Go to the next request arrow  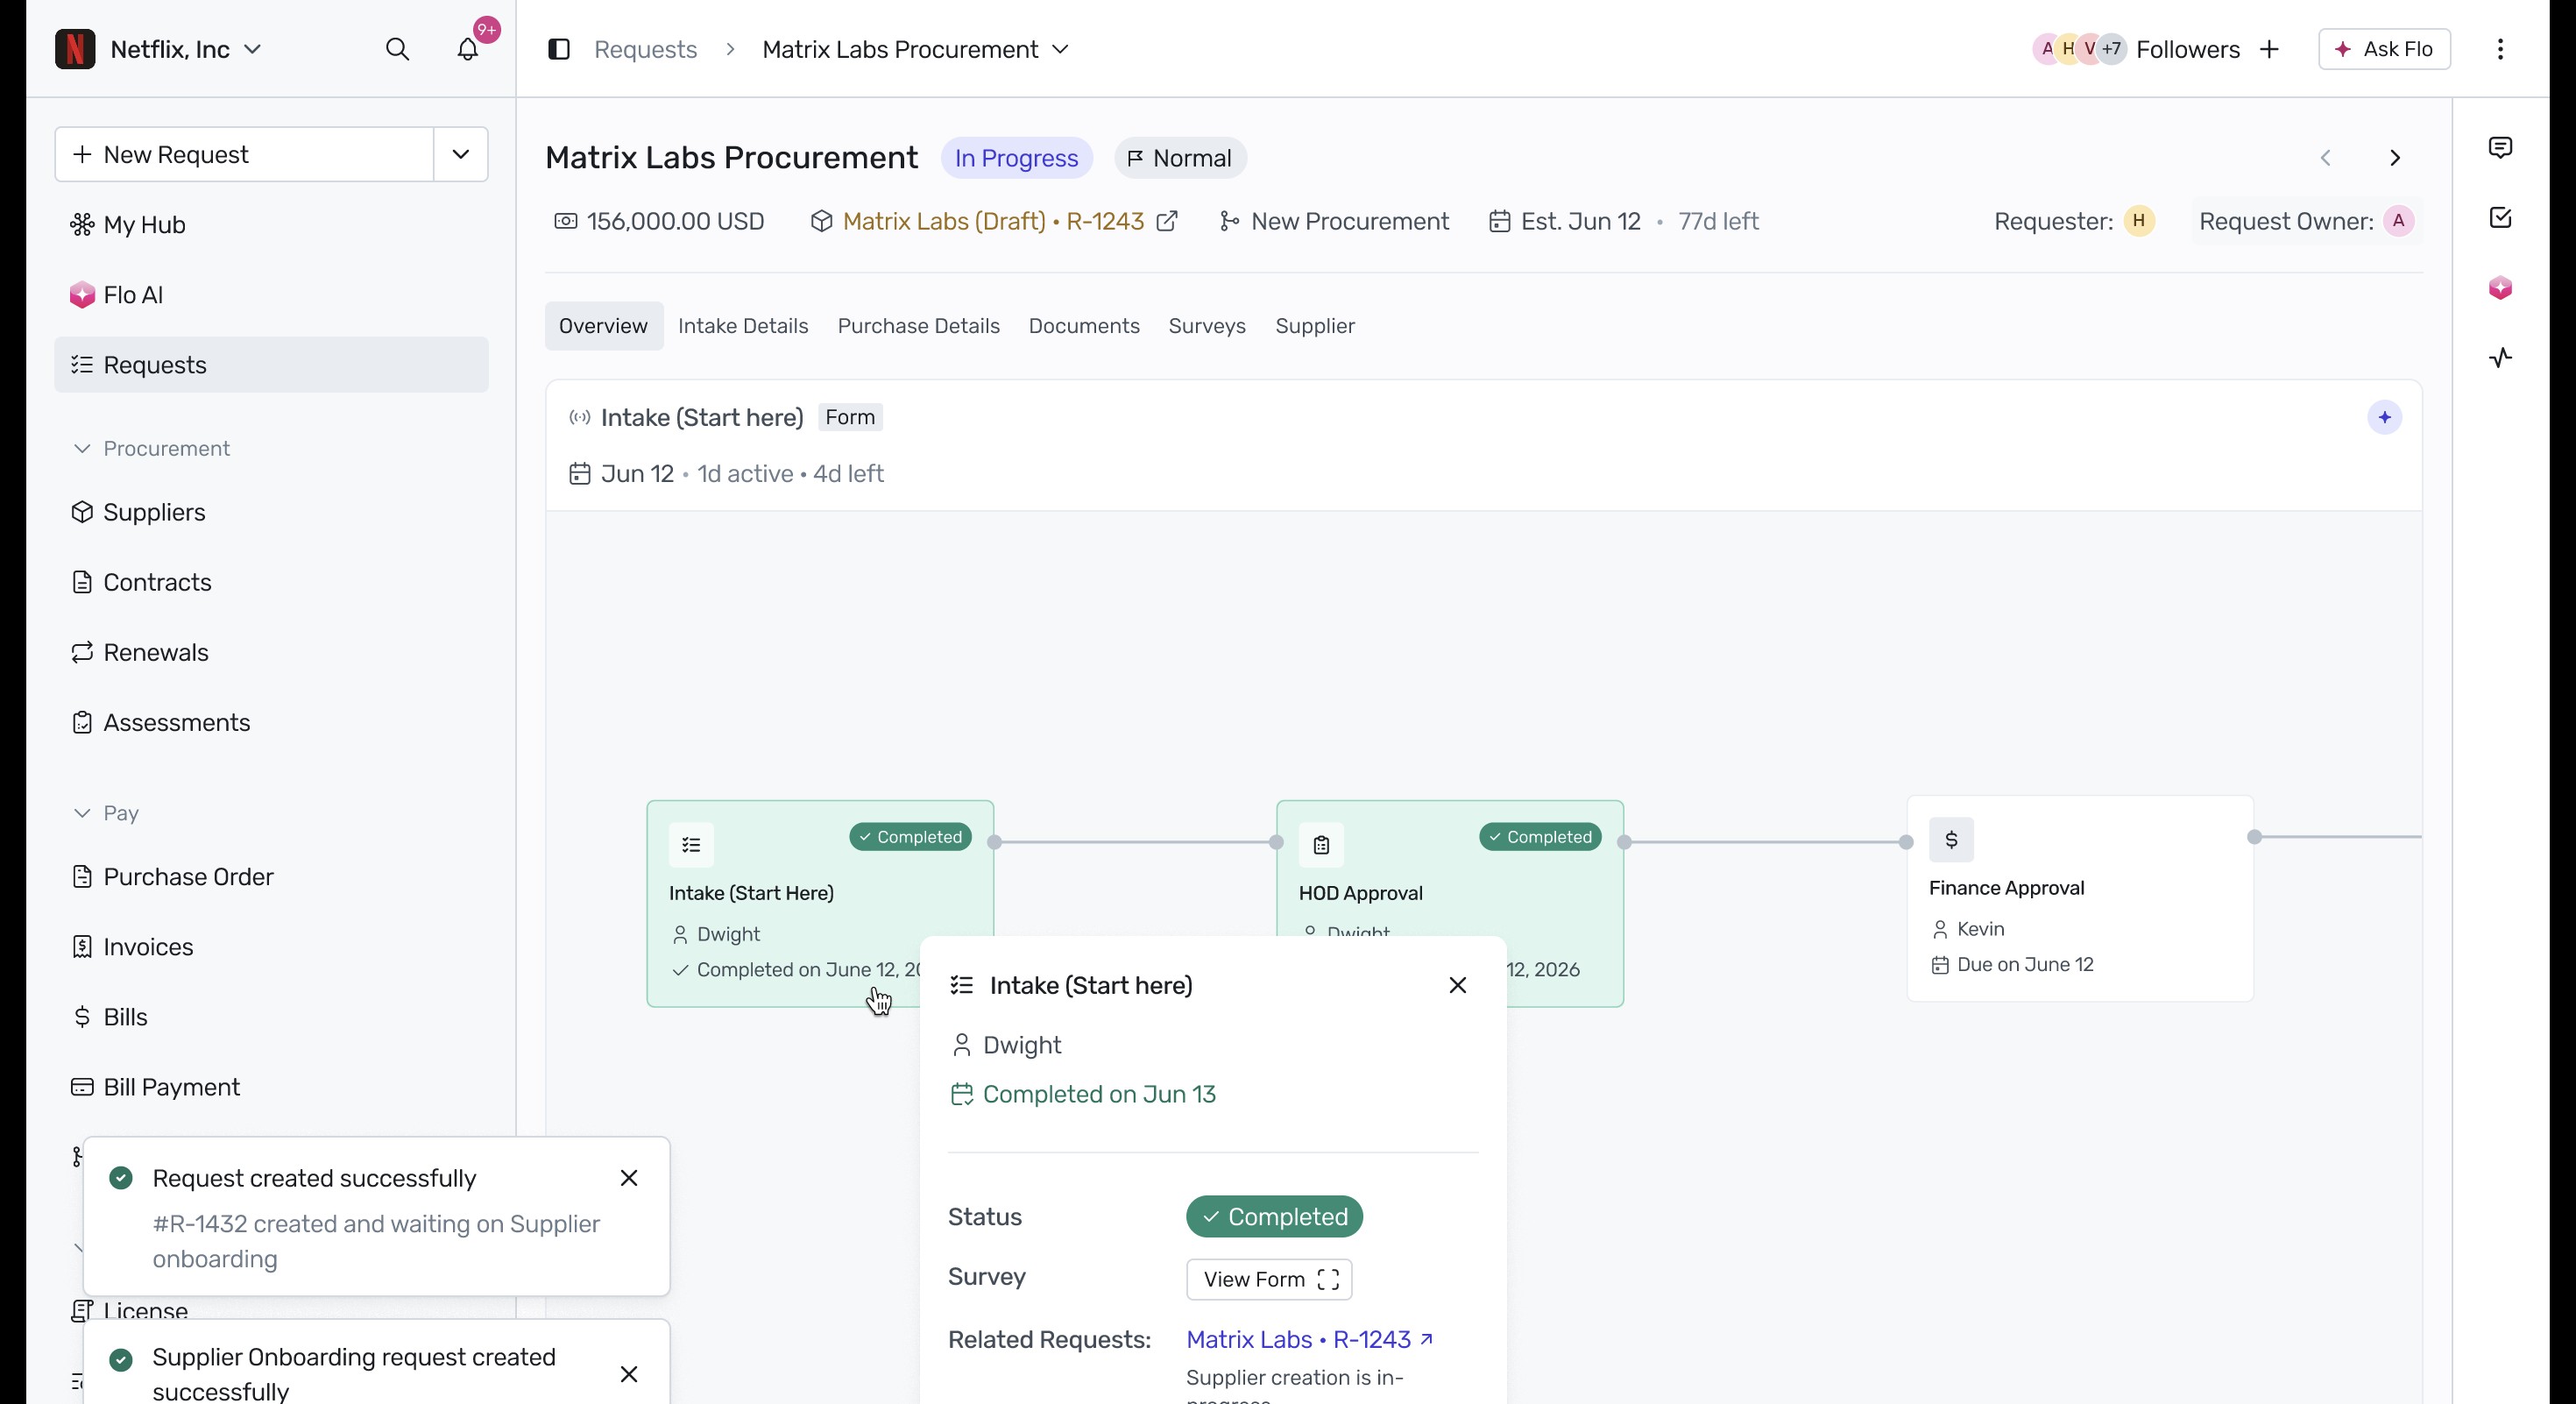2395,158
